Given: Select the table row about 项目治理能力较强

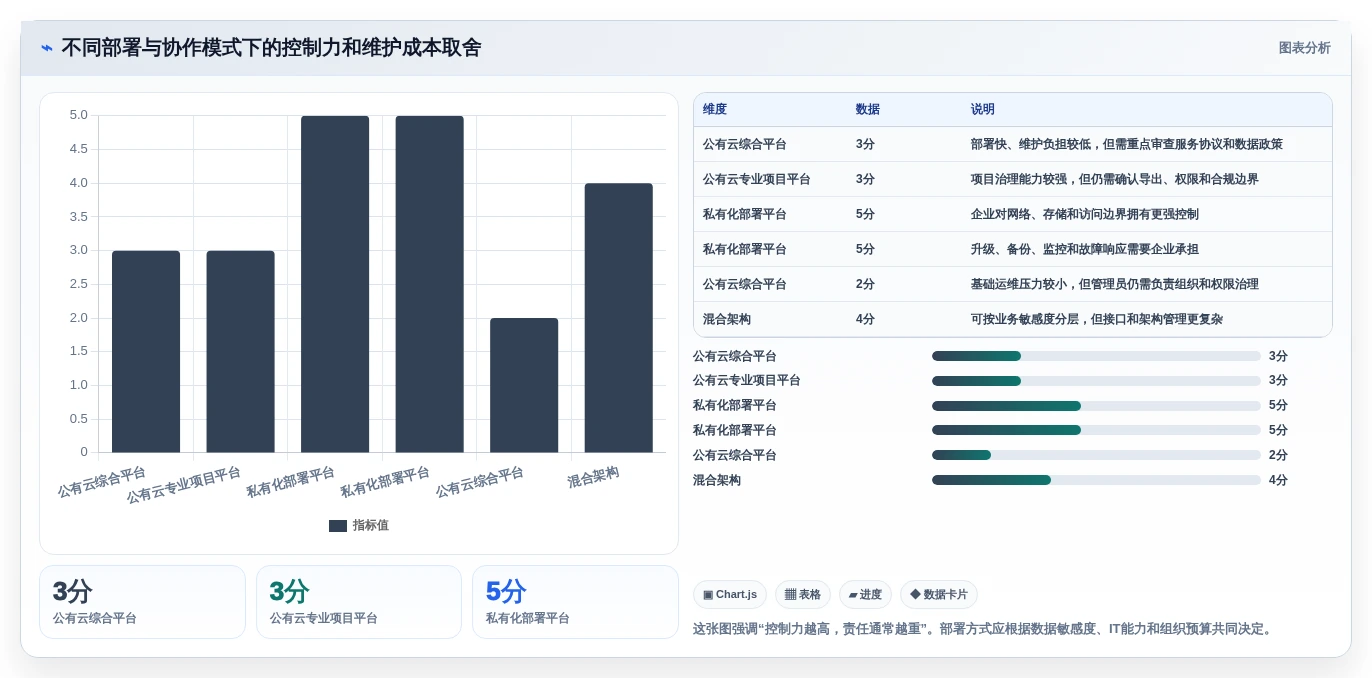Looking at the screenshot, I should pos(1012,179).
